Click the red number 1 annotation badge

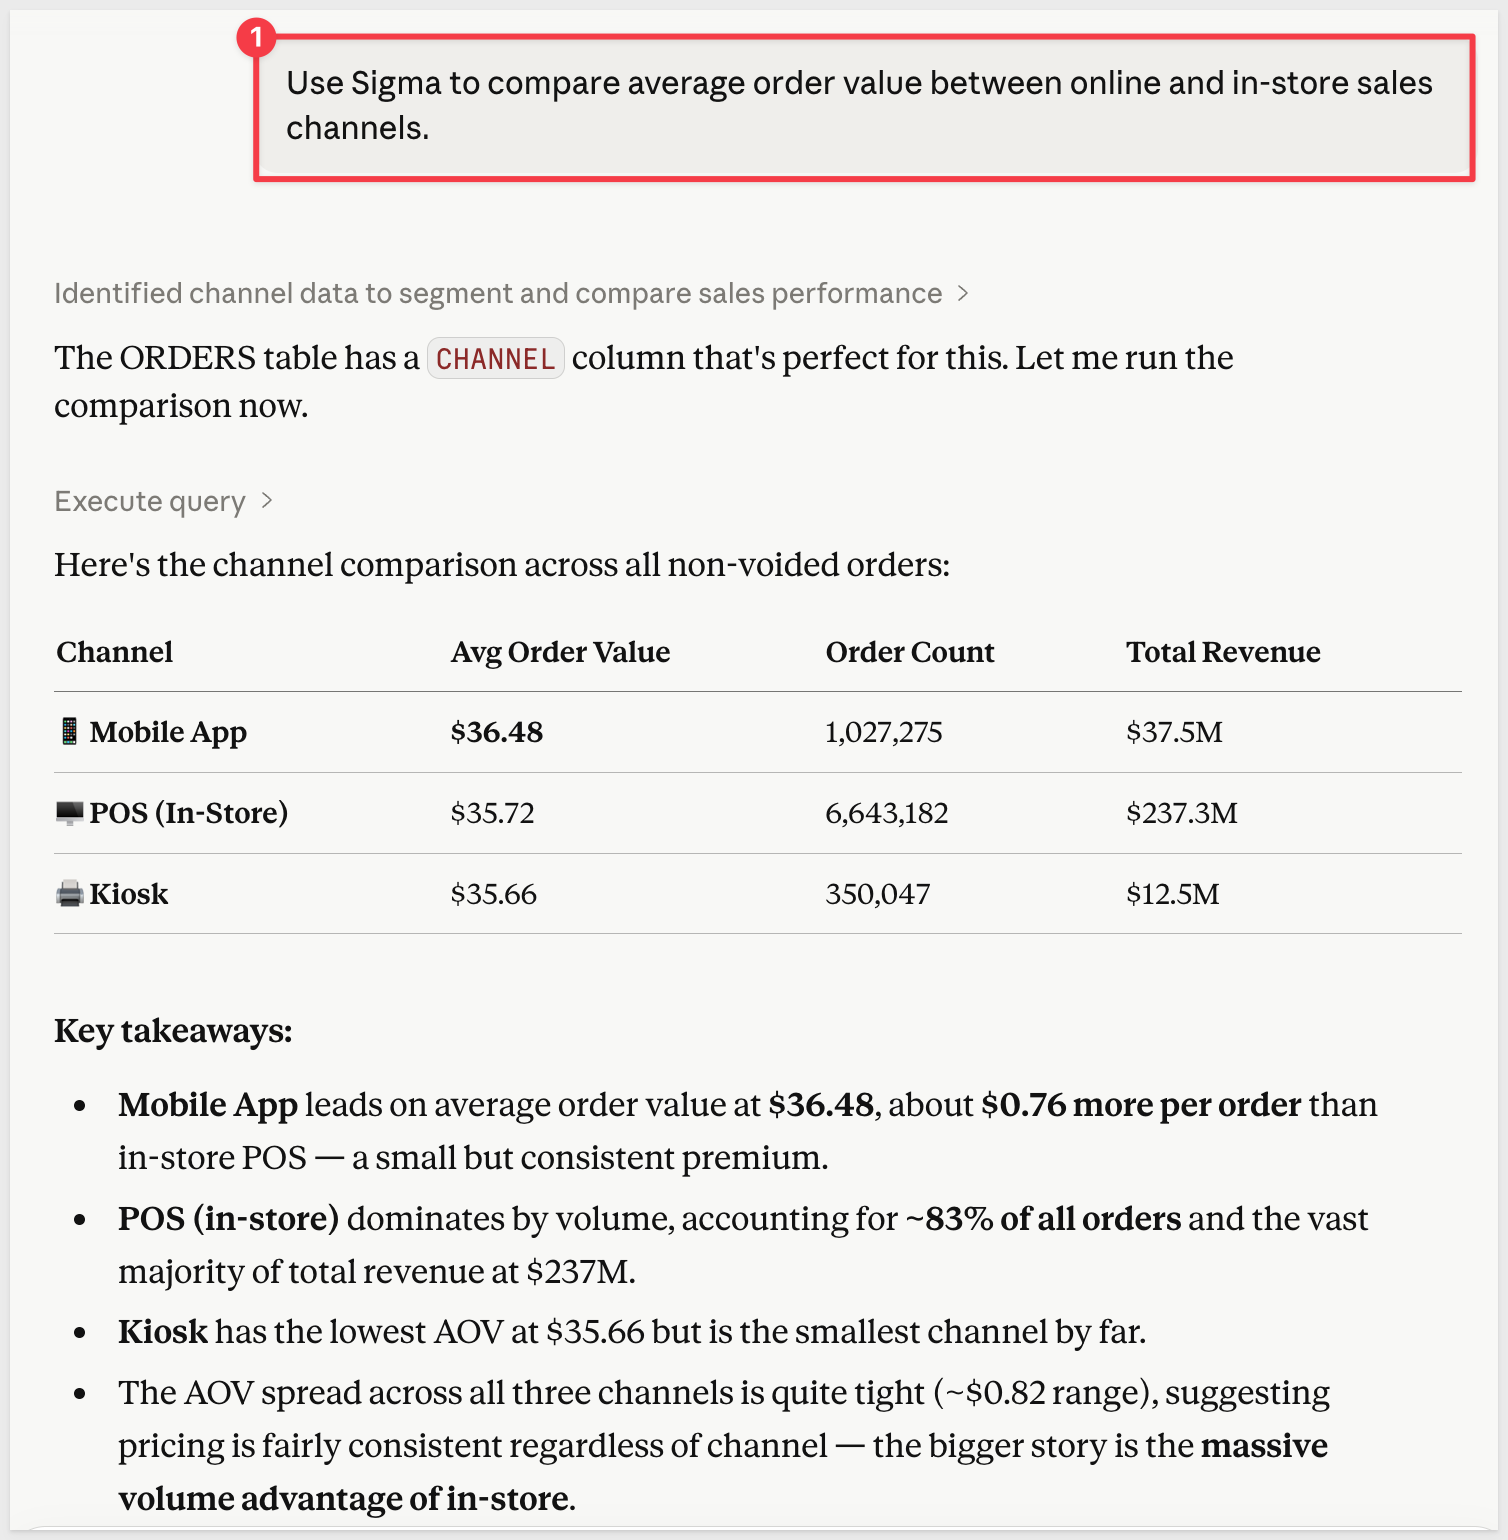click(256, 38)
